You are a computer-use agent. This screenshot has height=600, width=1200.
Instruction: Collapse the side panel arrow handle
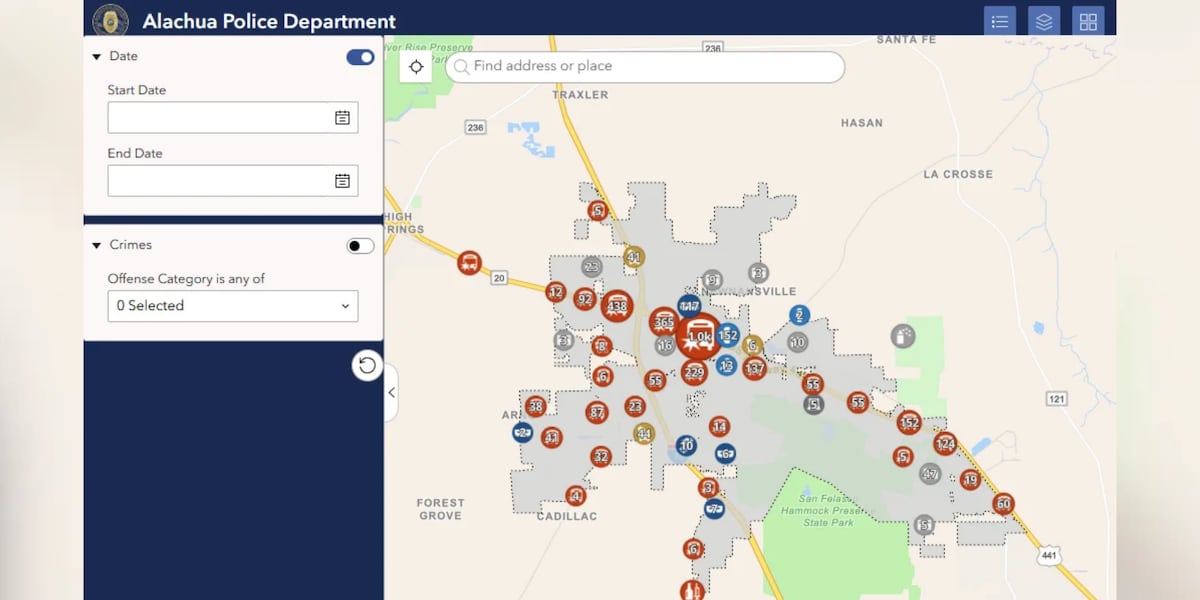coord(391,393)
